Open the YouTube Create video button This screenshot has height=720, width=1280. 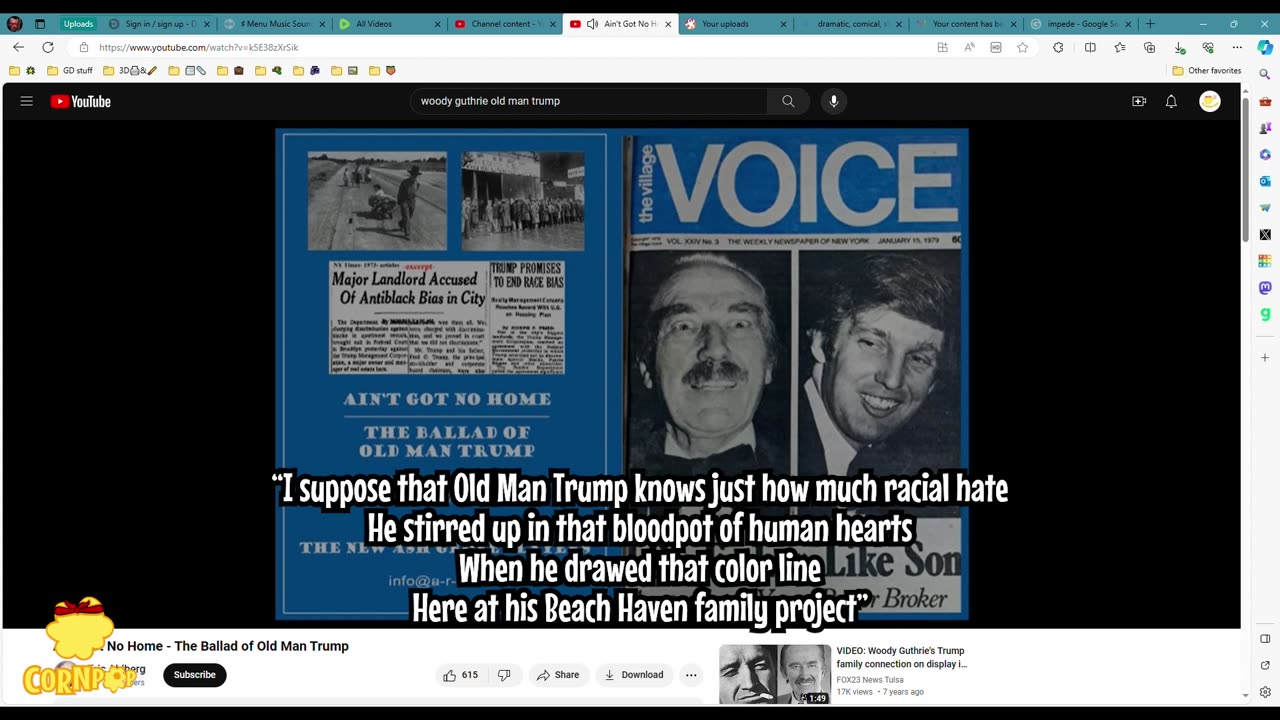tap(1139, 101)
